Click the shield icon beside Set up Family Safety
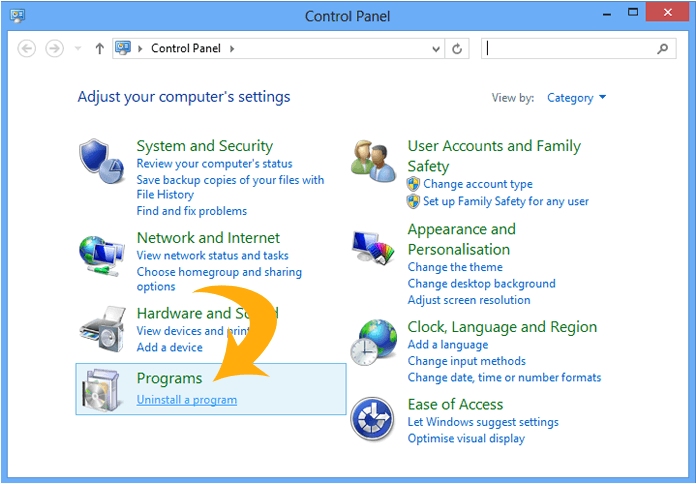The image size is (696, 484). [x=413, y=201]
